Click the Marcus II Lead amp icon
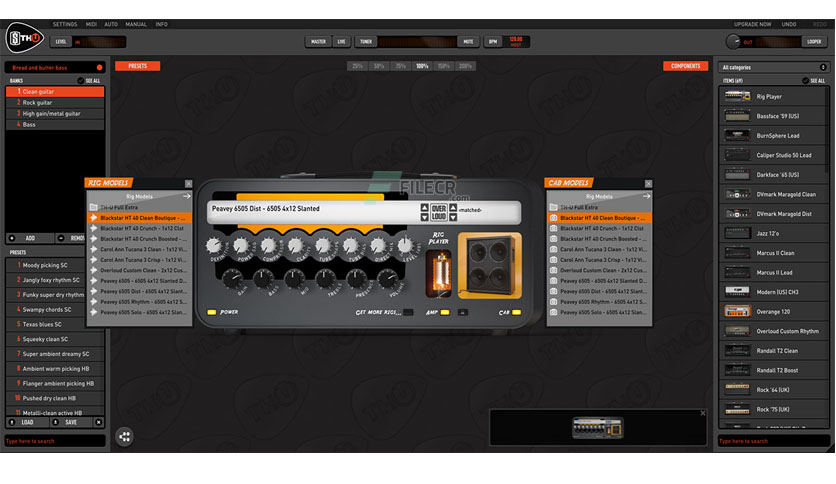This screenshot has width=836, height=484. click(737, 272)
